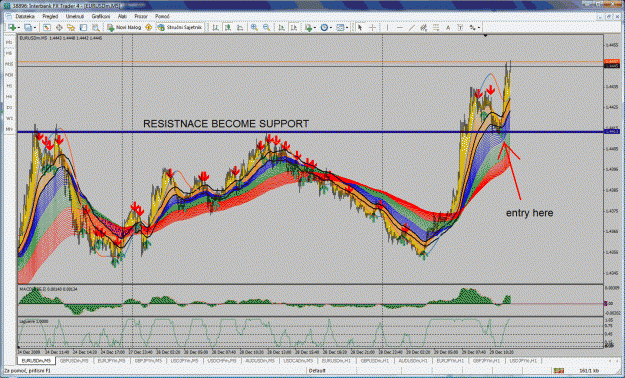Open the Indicators list icon
The image size is (625, 378).
point(309,28)
